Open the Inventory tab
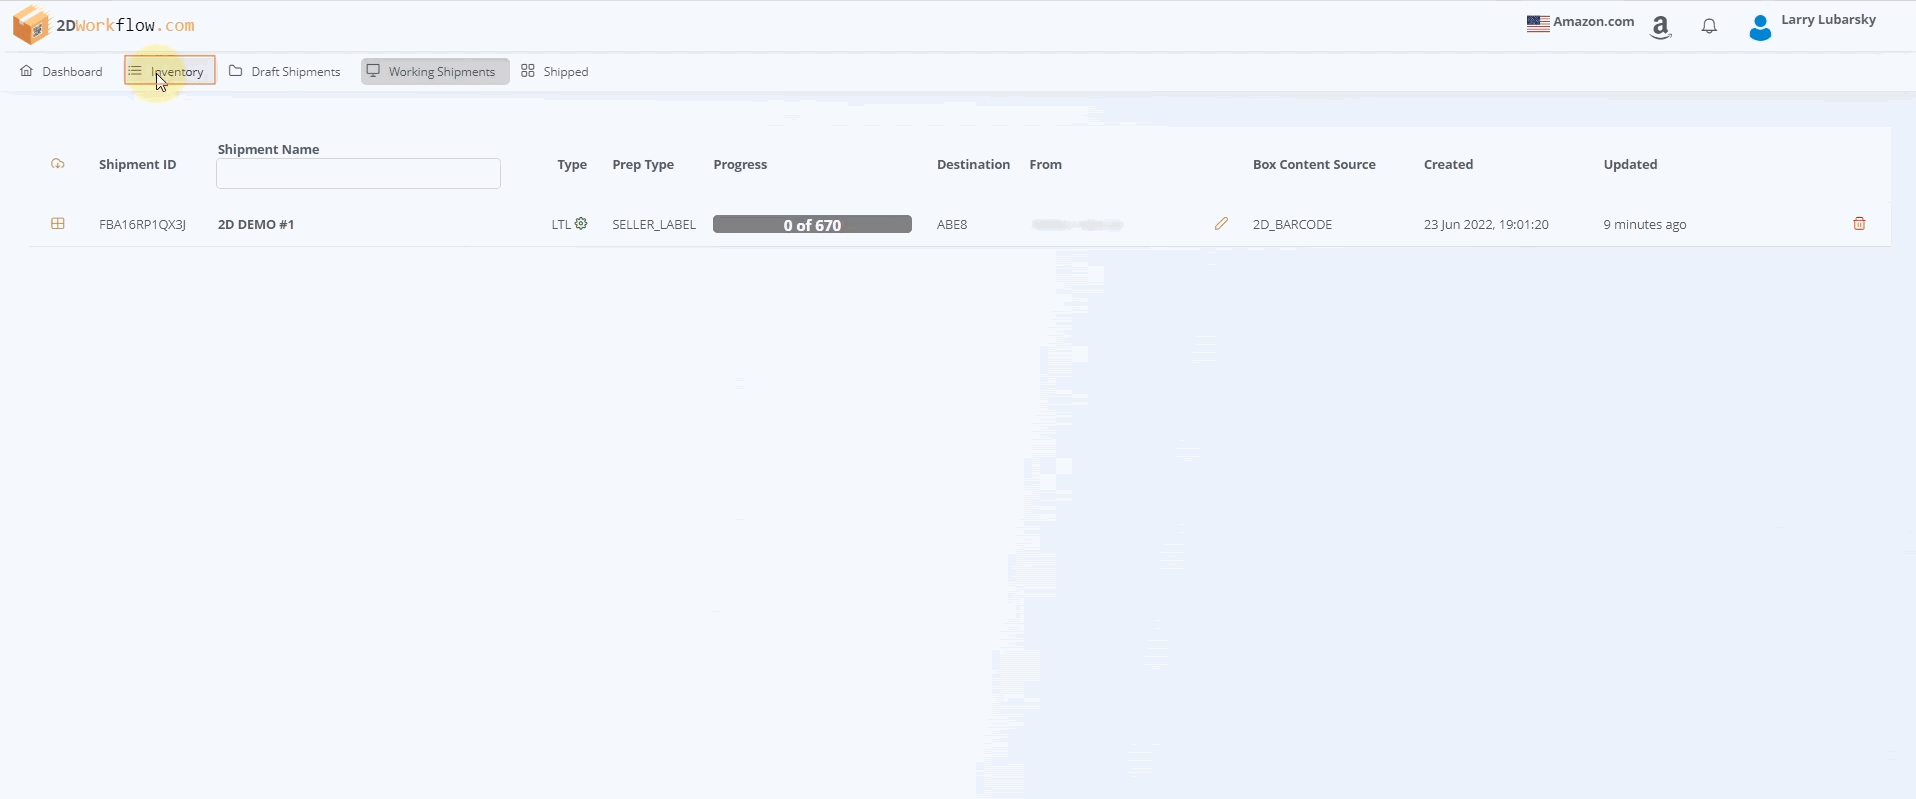1916x799 pixels. (169, 71)
